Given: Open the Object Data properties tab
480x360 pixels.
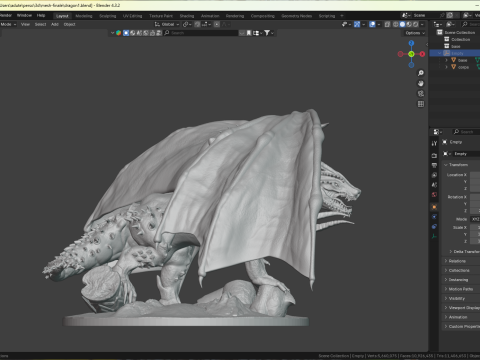Looking at the screenshot, I should (x=434, y=236).
